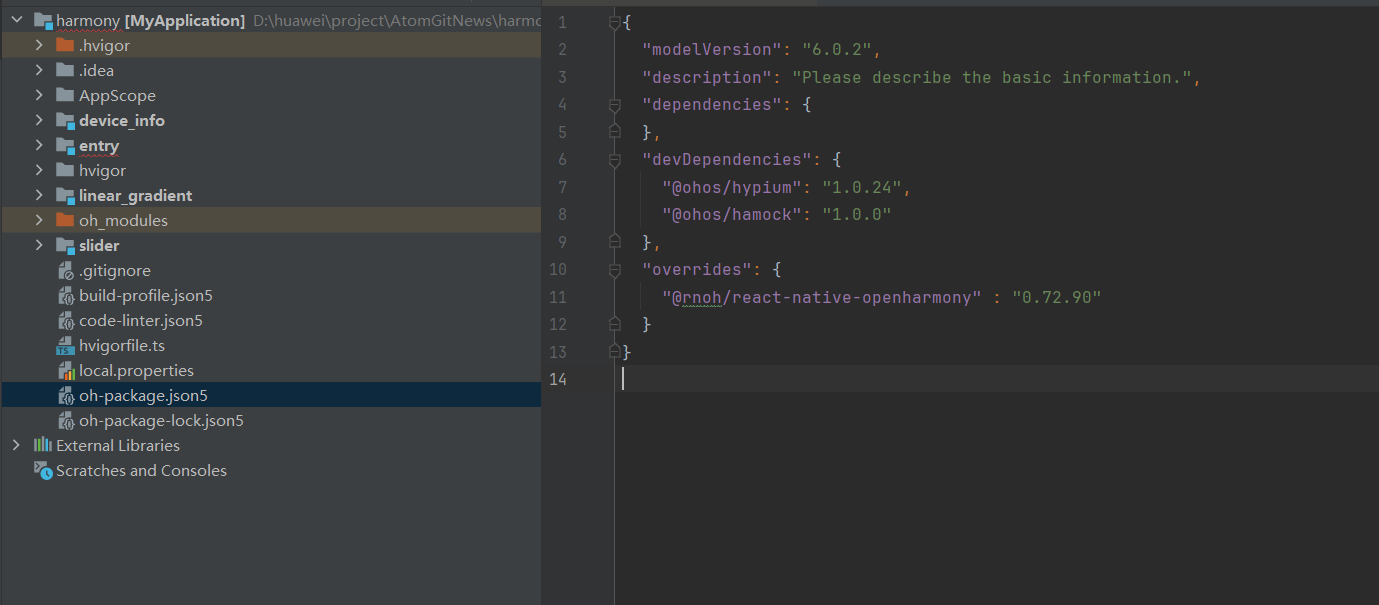Open code-linter.json5 in the tree
Screen dimensions: 1379x605
(x=141, y=320)
